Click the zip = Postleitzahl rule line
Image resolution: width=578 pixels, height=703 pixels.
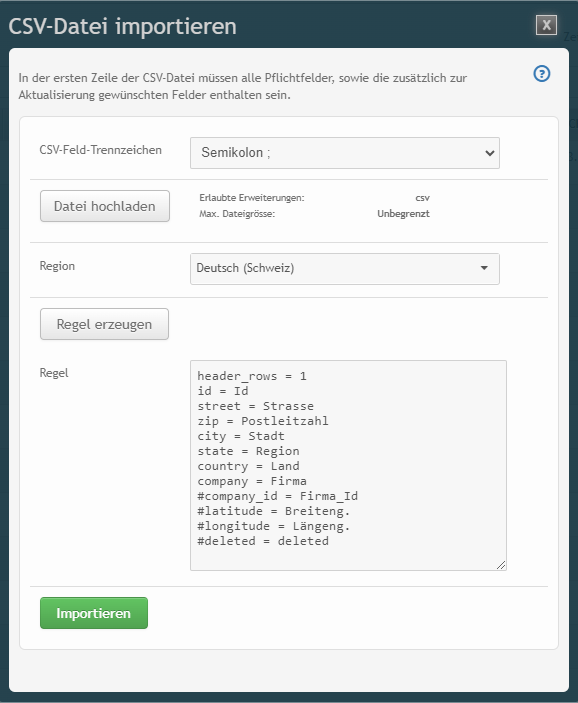pos(263,421)
